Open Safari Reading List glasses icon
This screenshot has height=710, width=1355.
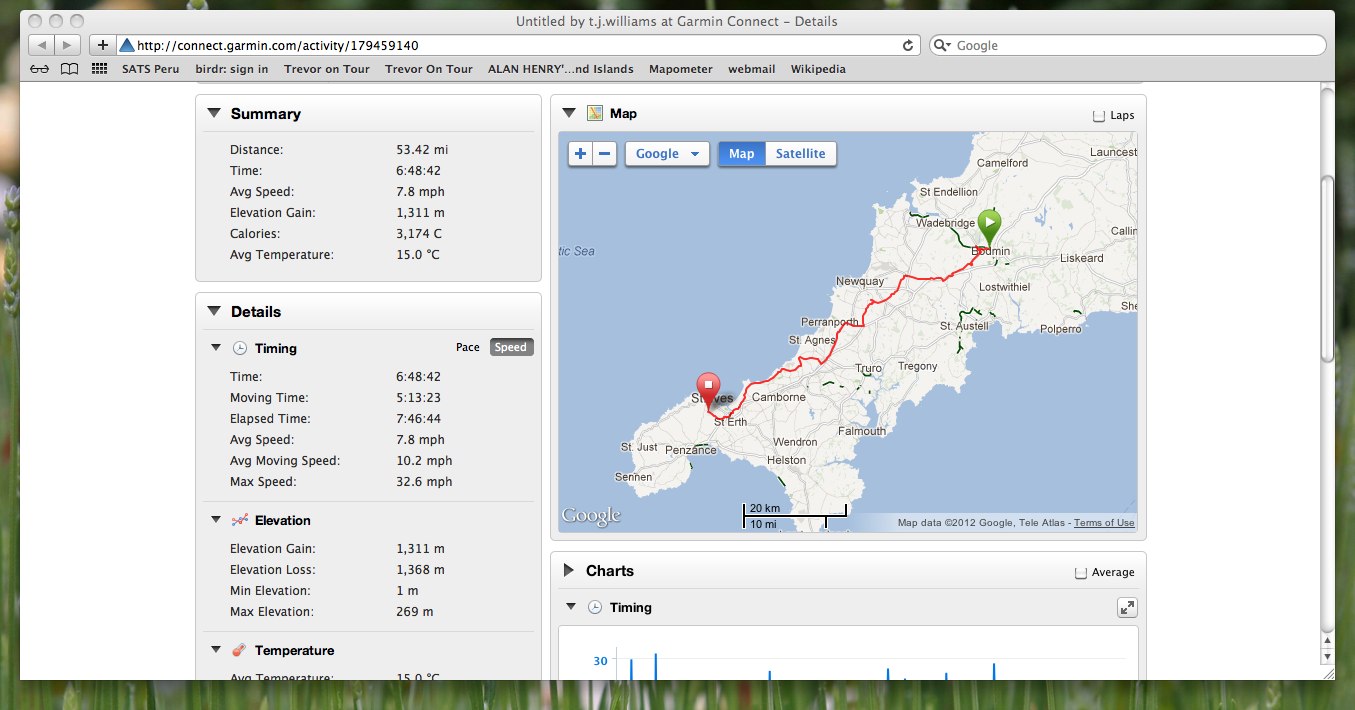click(x=39, y=69)
